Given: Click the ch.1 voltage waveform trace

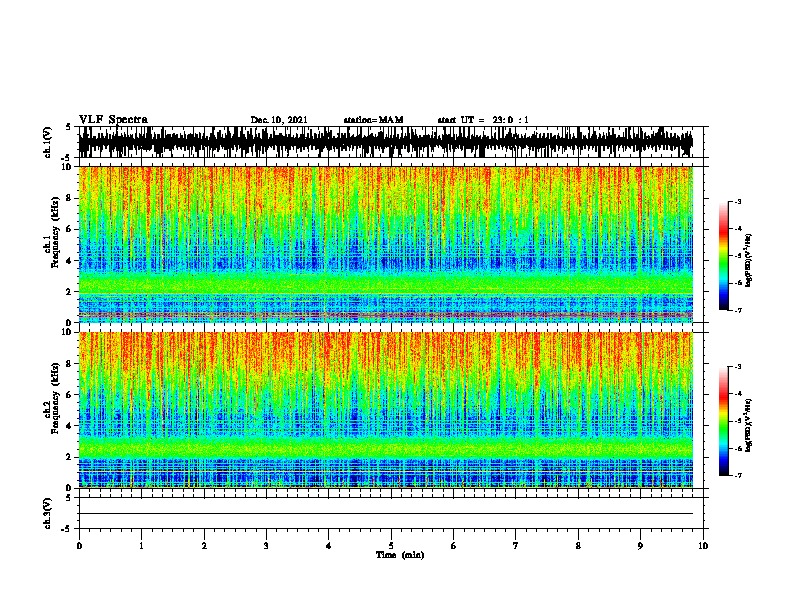Looking at the screenshot, I should pos(386,142).
